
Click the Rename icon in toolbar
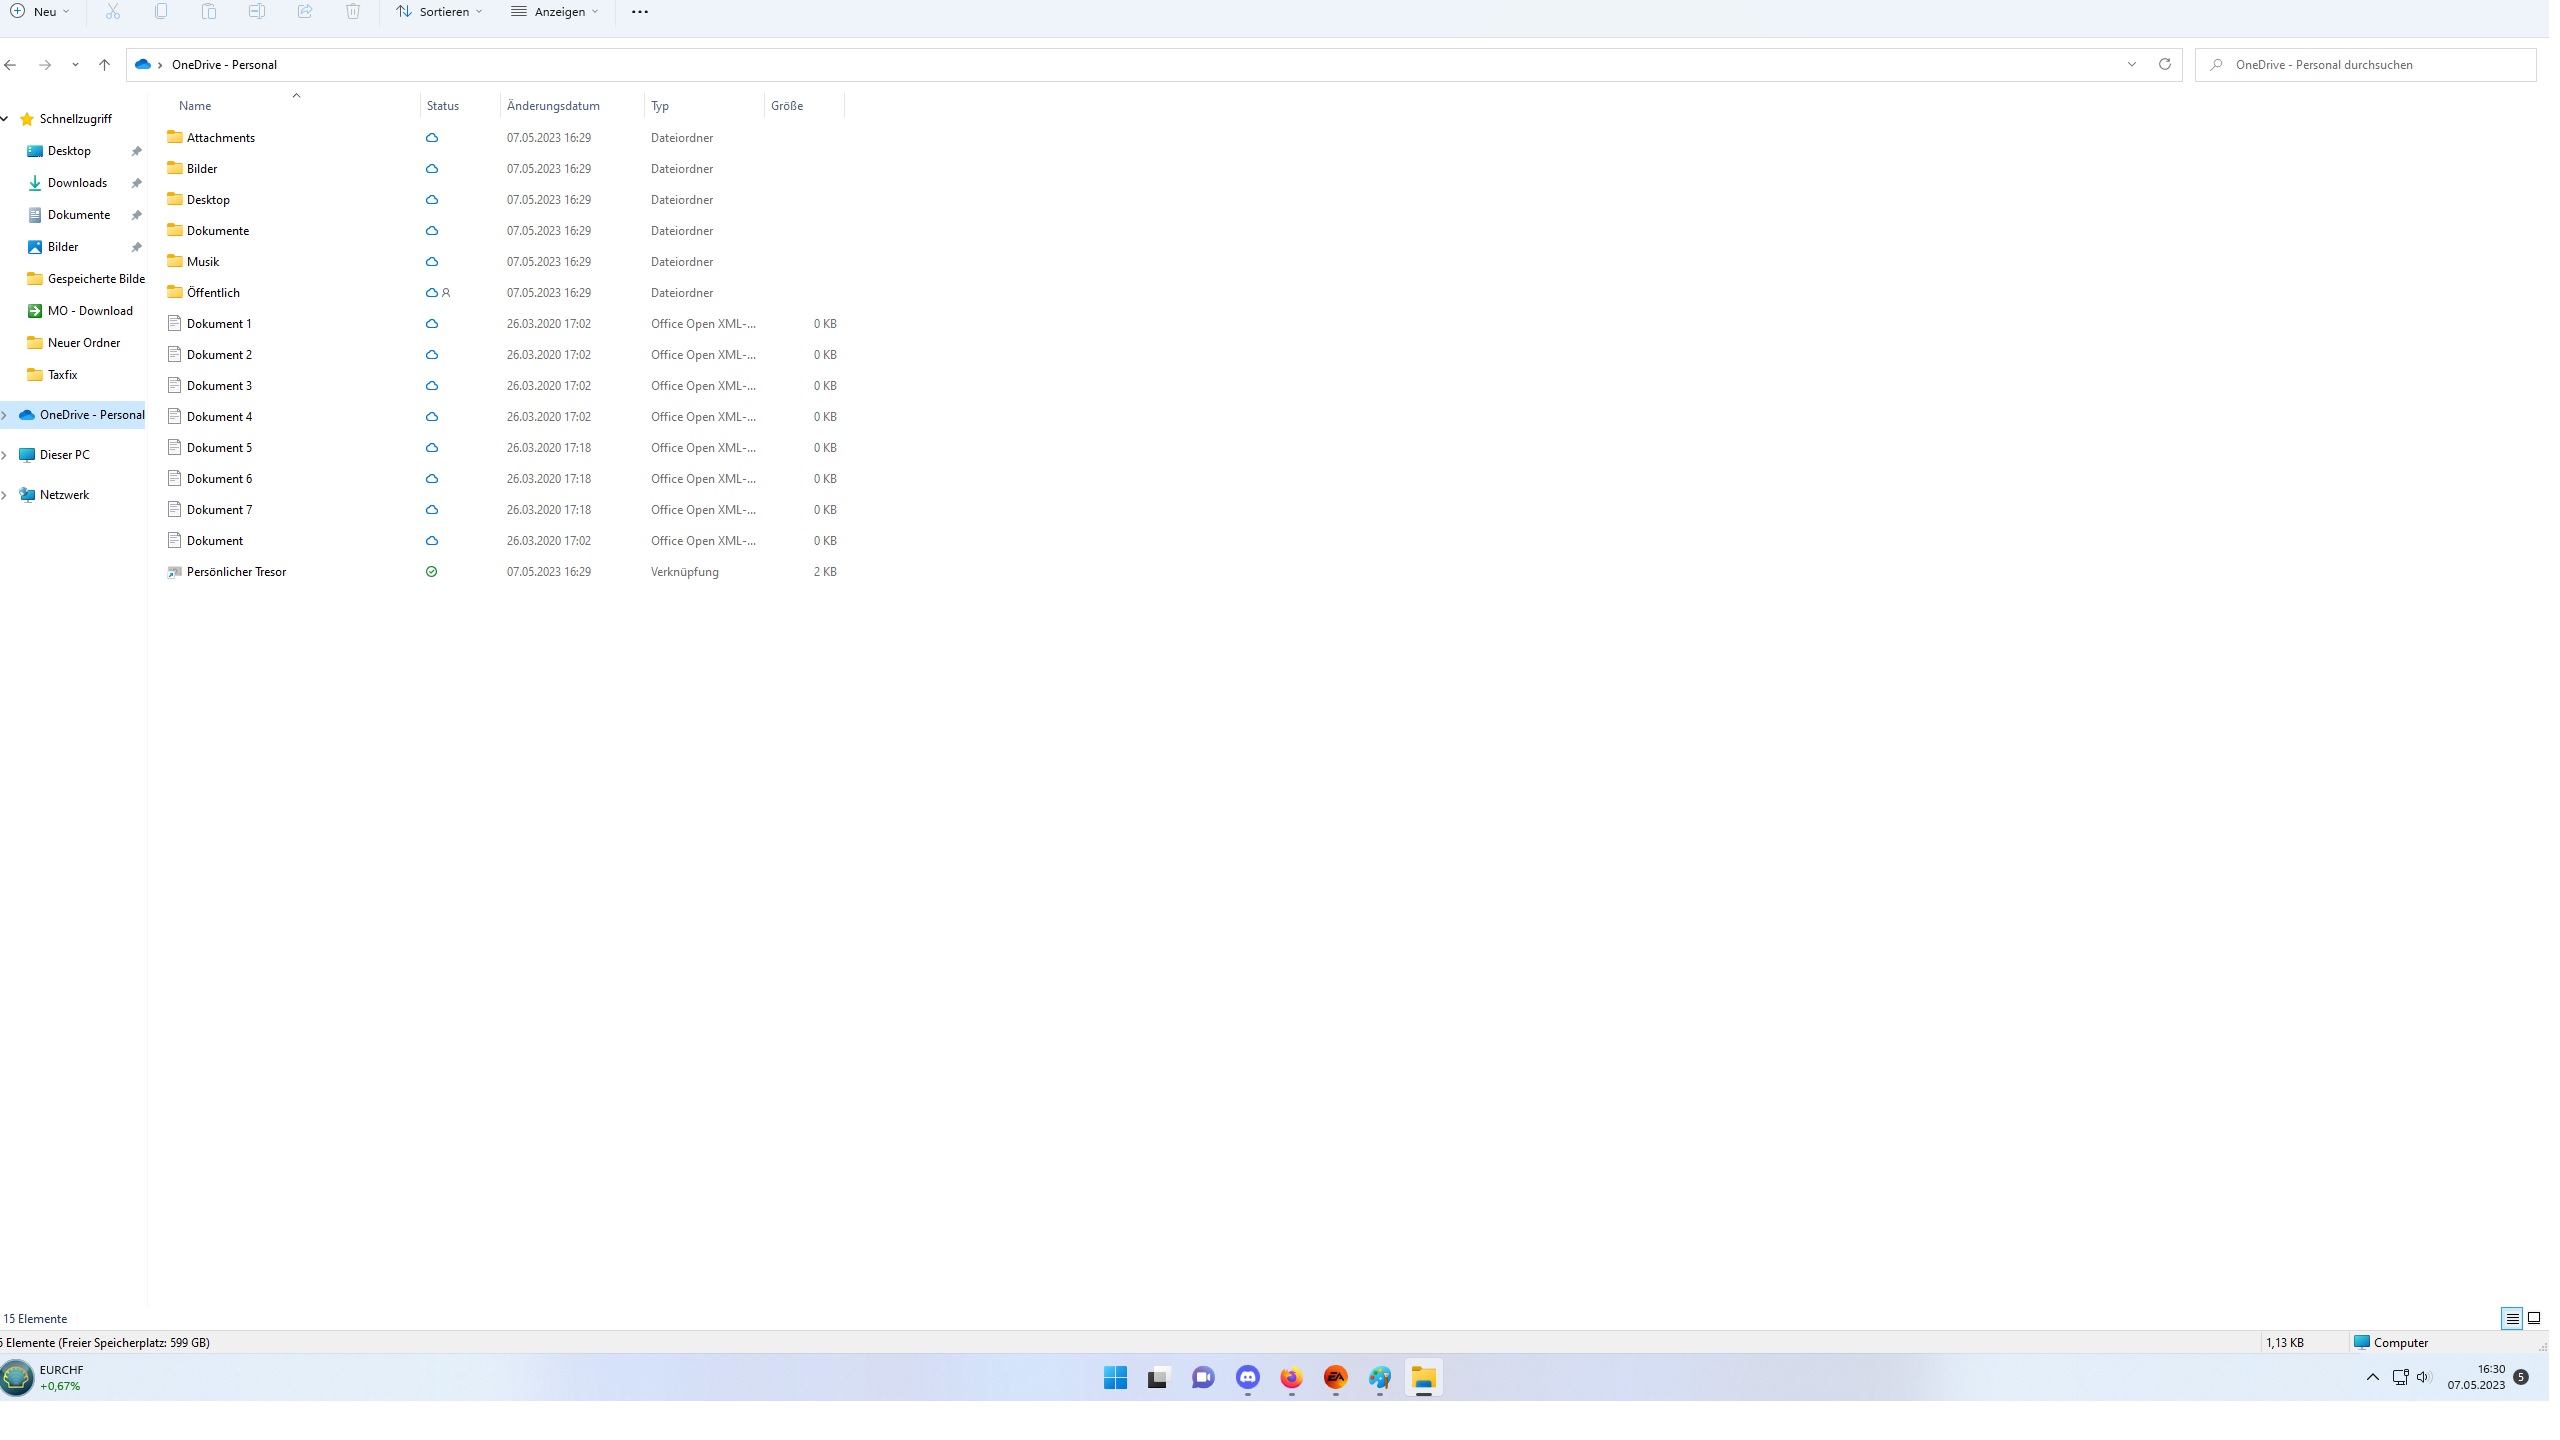[x=257, y=12]
